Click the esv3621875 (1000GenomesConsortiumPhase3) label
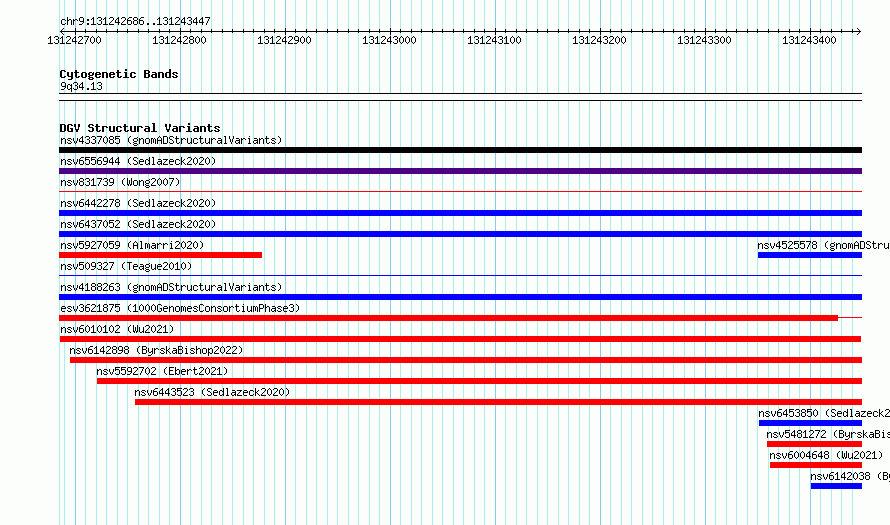Viewport: 890px width, 525px height. pyautogui.click(x=180, y=308)
